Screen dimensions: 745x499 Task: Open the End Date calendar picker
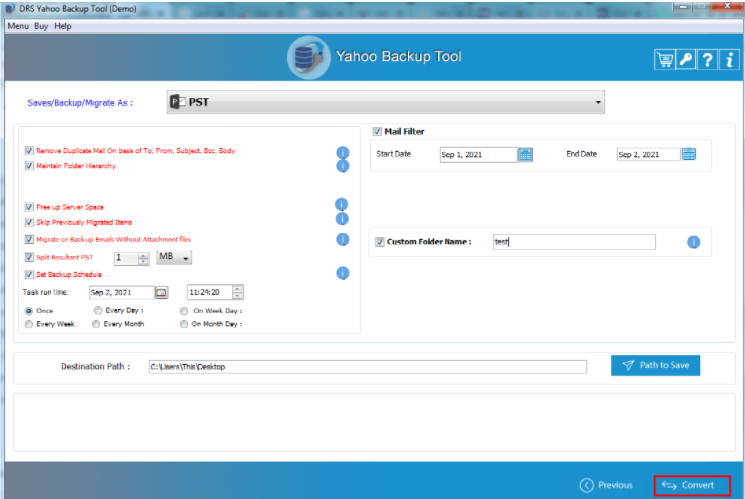[689, 154]
